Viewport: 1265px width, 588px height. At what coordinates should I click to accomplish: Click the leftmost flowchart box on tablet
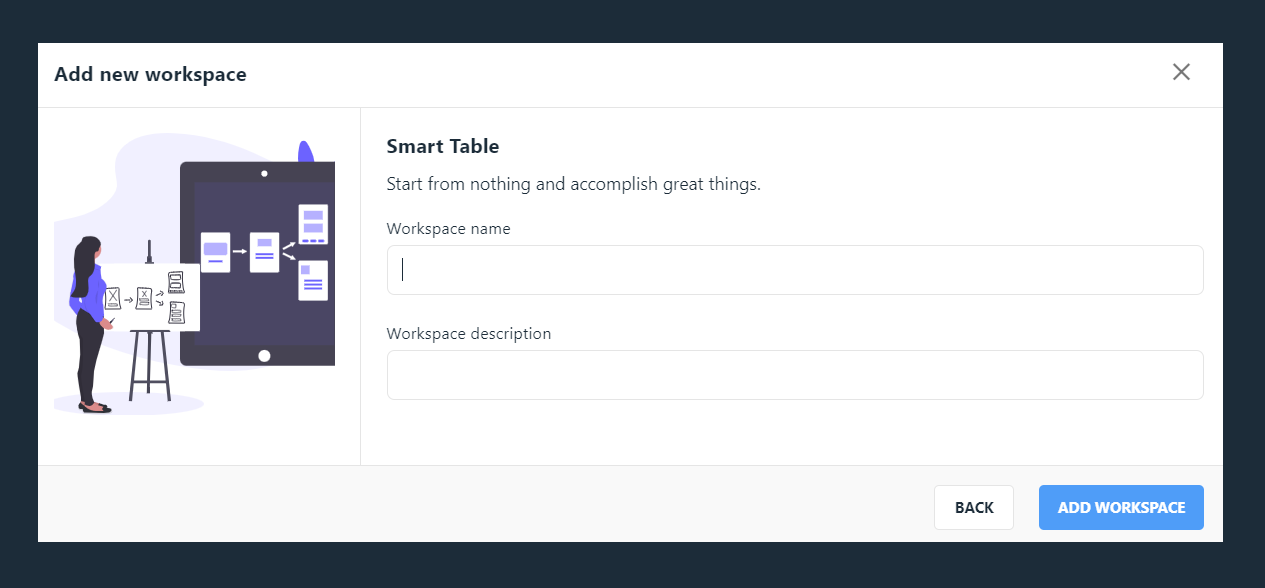215,252
